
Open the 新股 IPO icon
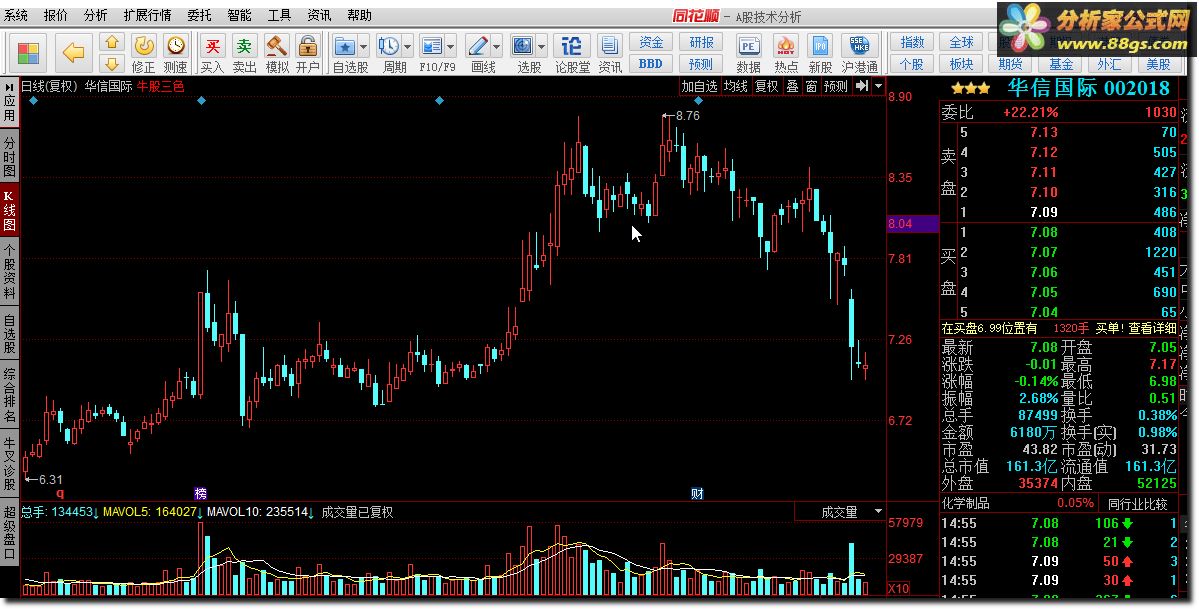820,46
